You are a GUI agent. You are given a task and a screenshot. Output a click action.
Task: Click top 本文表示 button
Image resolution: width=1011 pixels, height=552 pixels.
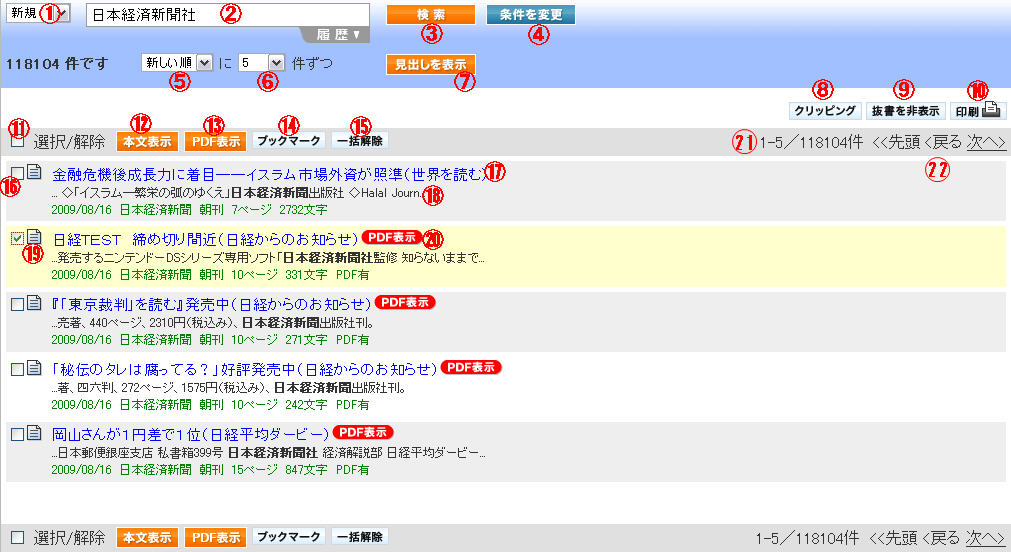pos(147,141)
